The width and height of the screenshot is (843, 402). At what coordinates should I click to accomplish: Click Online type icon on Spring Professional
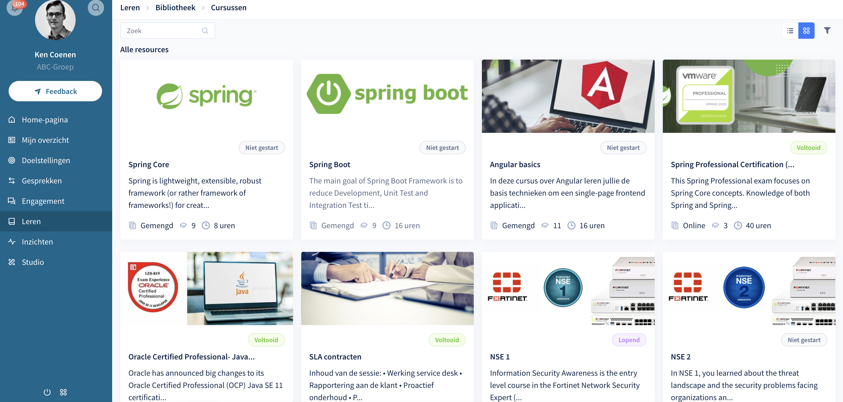(x=675, y=226)
